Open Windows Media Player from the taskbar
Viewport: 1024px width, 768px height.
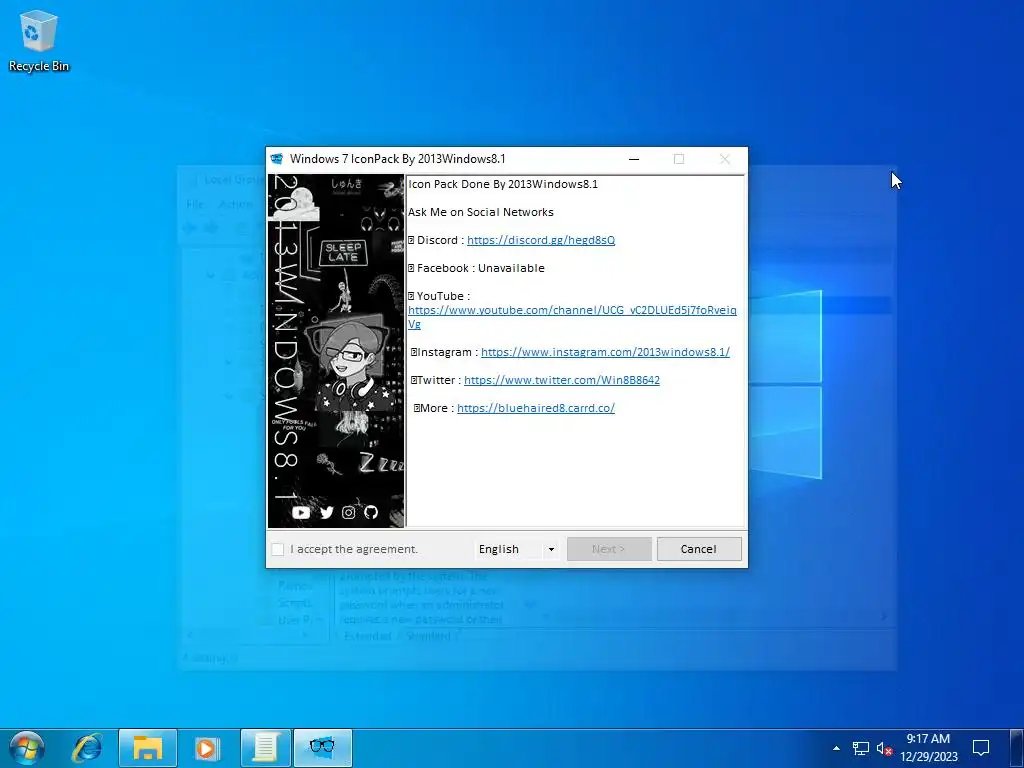206,748
